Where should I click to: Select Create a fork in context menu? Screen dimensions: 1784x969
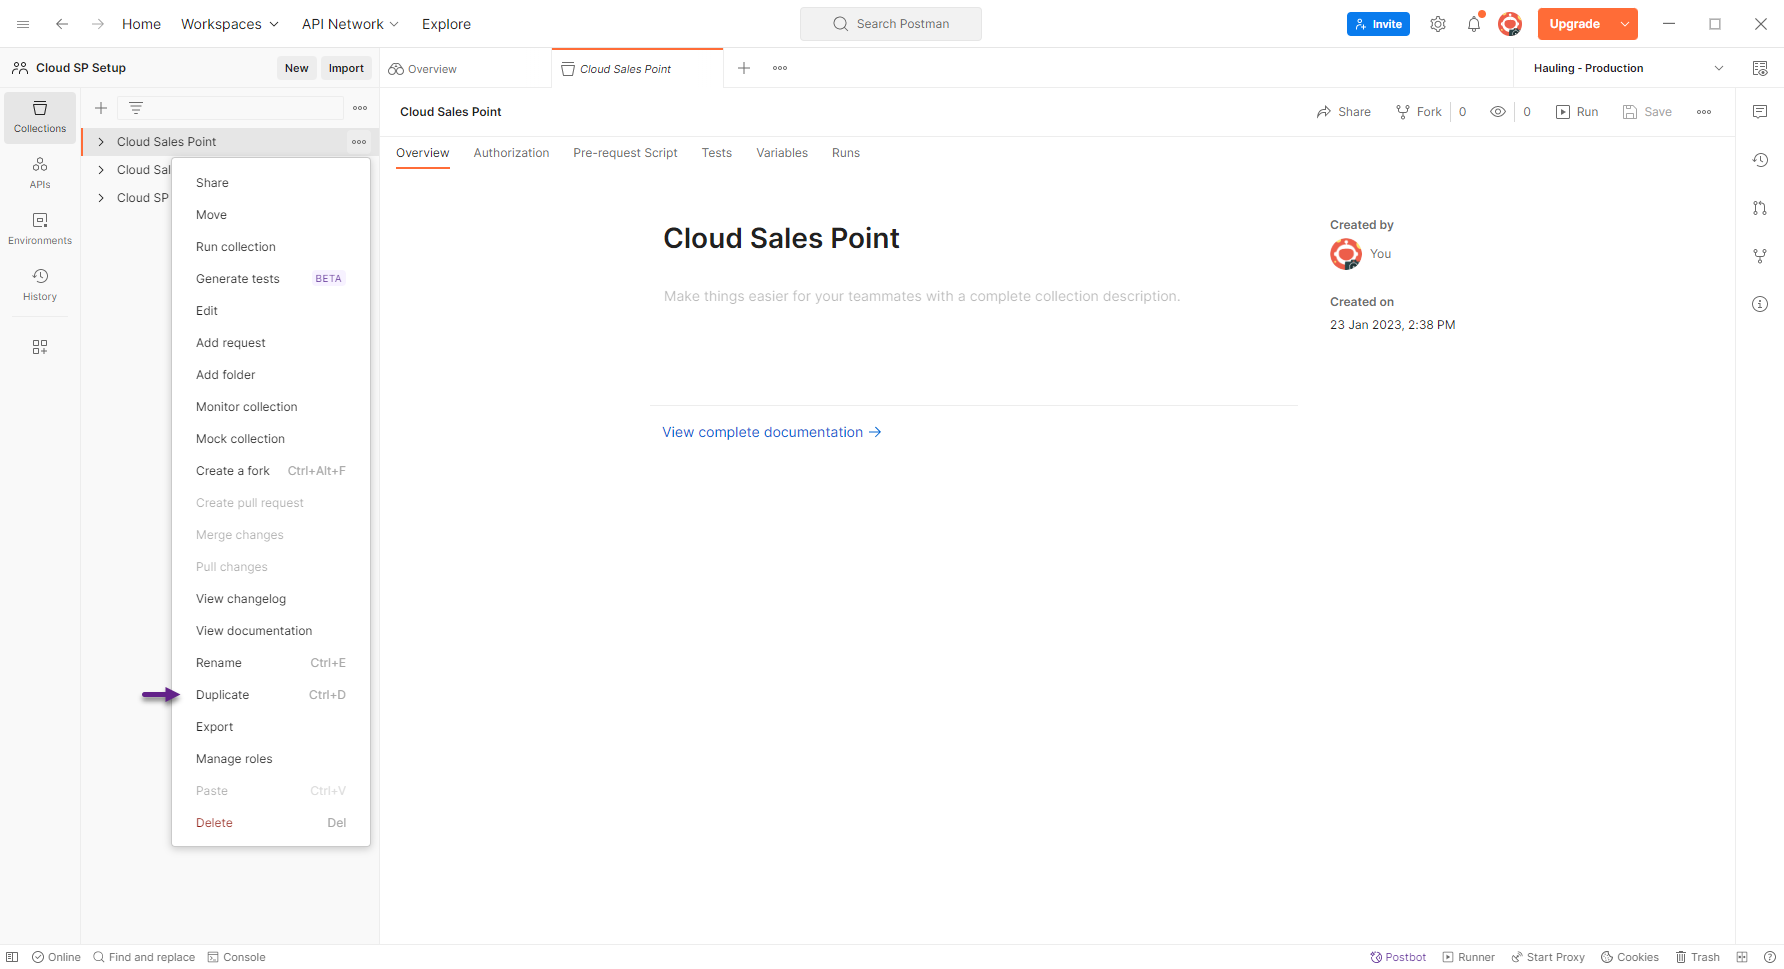(x=271, y=471)
